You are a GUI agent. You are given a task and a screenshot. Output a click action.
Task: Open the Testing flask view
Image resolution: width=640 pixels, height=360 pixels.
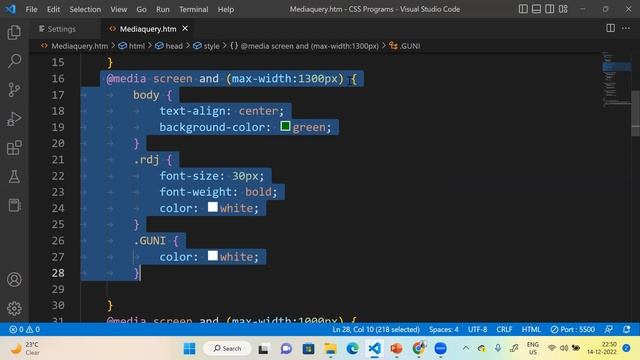[x=14, y=176]
